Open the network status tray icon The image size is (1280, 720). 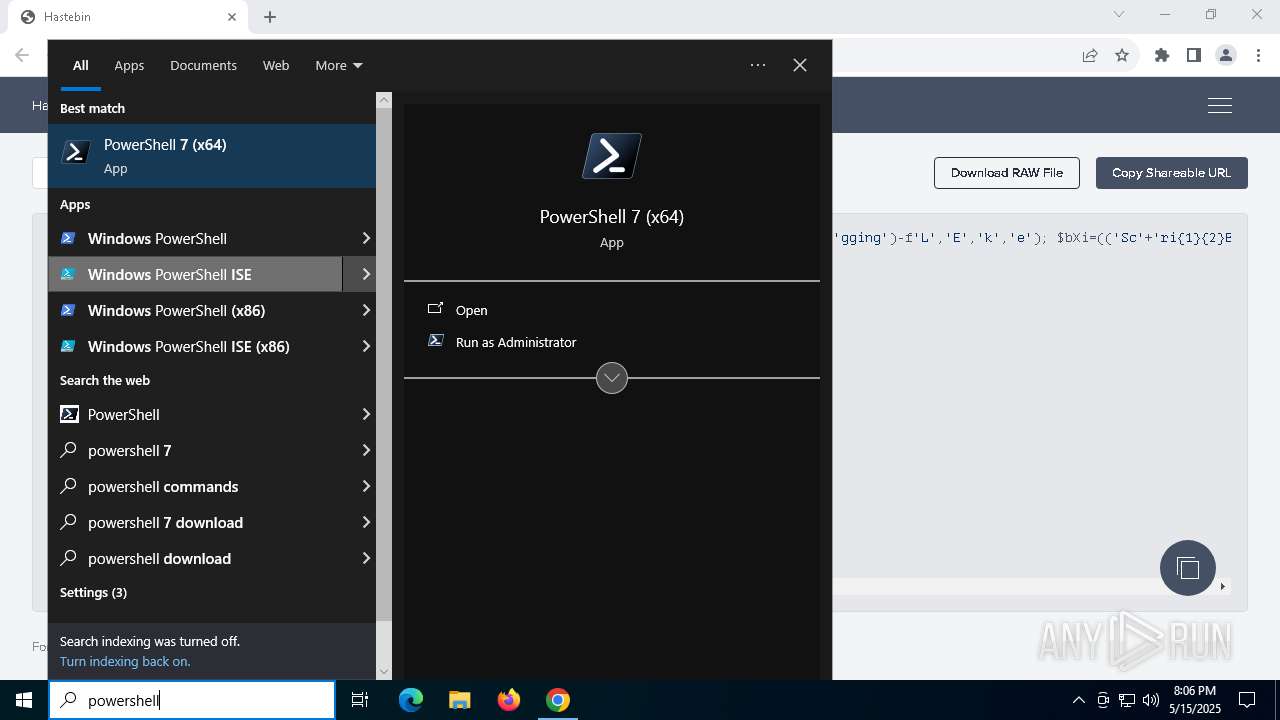pyautogui.click(x=1127, y=700)
